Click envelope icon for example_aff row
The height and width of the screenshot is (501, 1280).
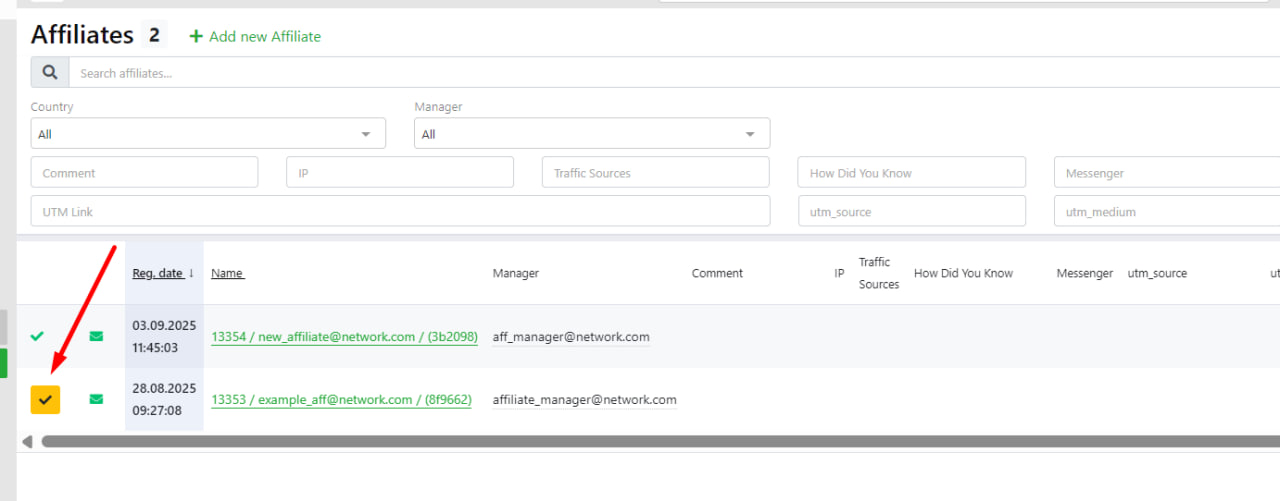(96, 399)
